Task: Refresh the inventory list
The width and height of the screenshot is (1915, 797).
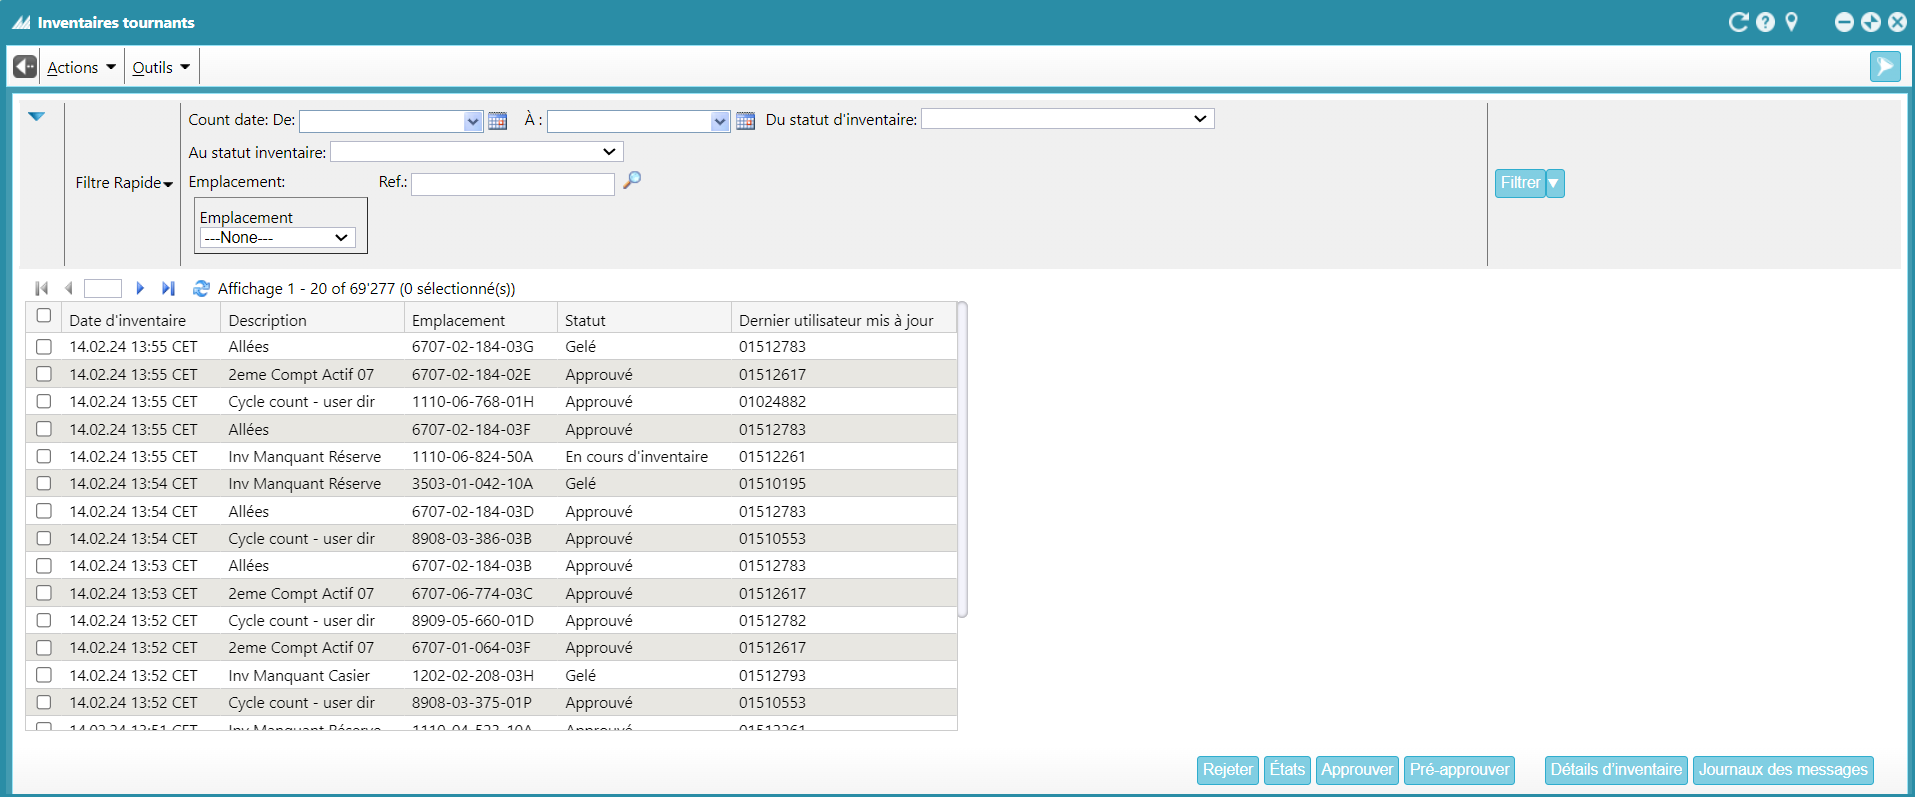Action: [201, 288]
